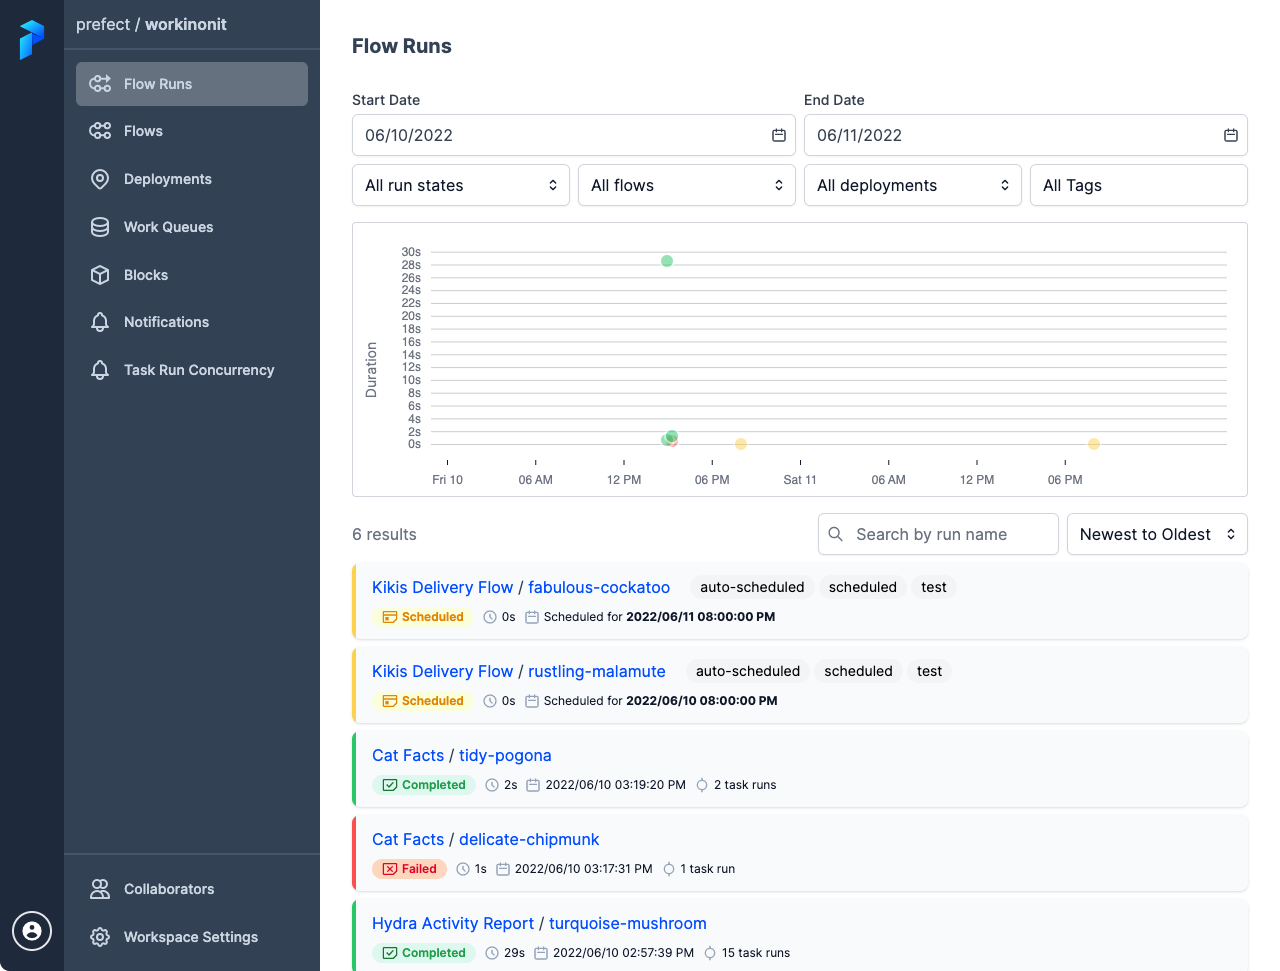This screenshot has width=1280, height=971.
Task: Click the Deployments pin icon
Action: point(100,179)
